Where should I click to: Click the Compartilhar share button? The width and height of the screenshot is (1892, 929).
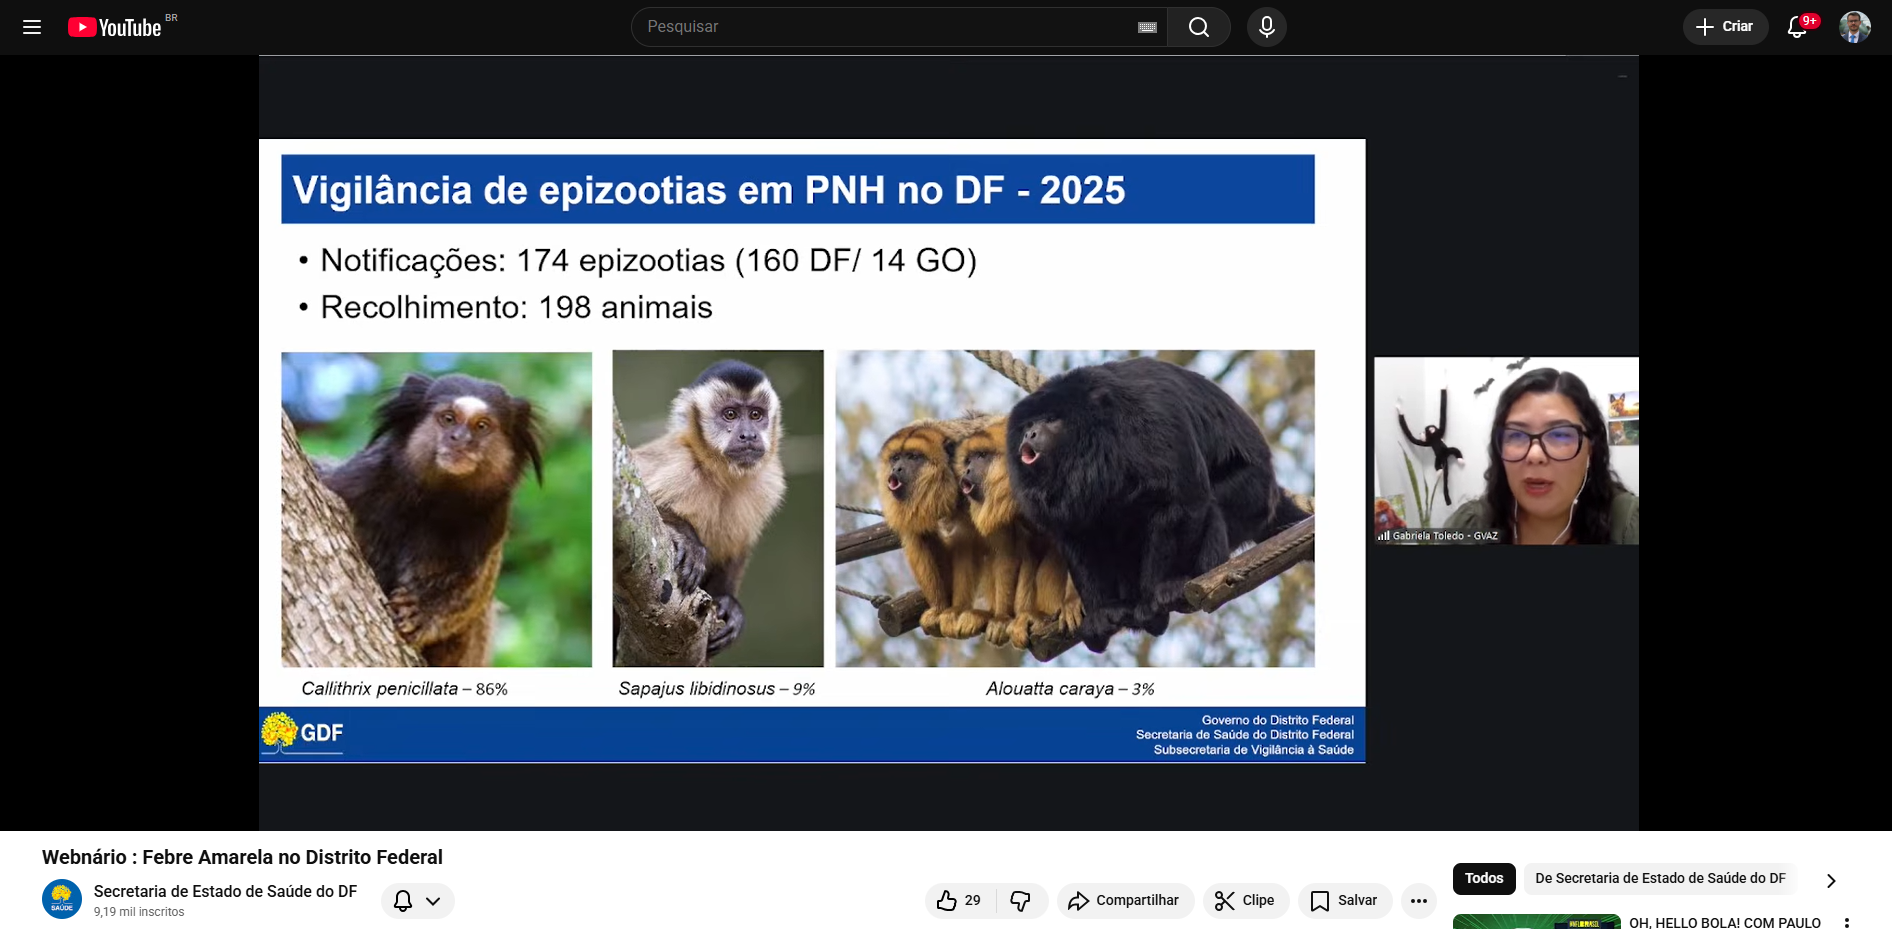point(1124,901)
